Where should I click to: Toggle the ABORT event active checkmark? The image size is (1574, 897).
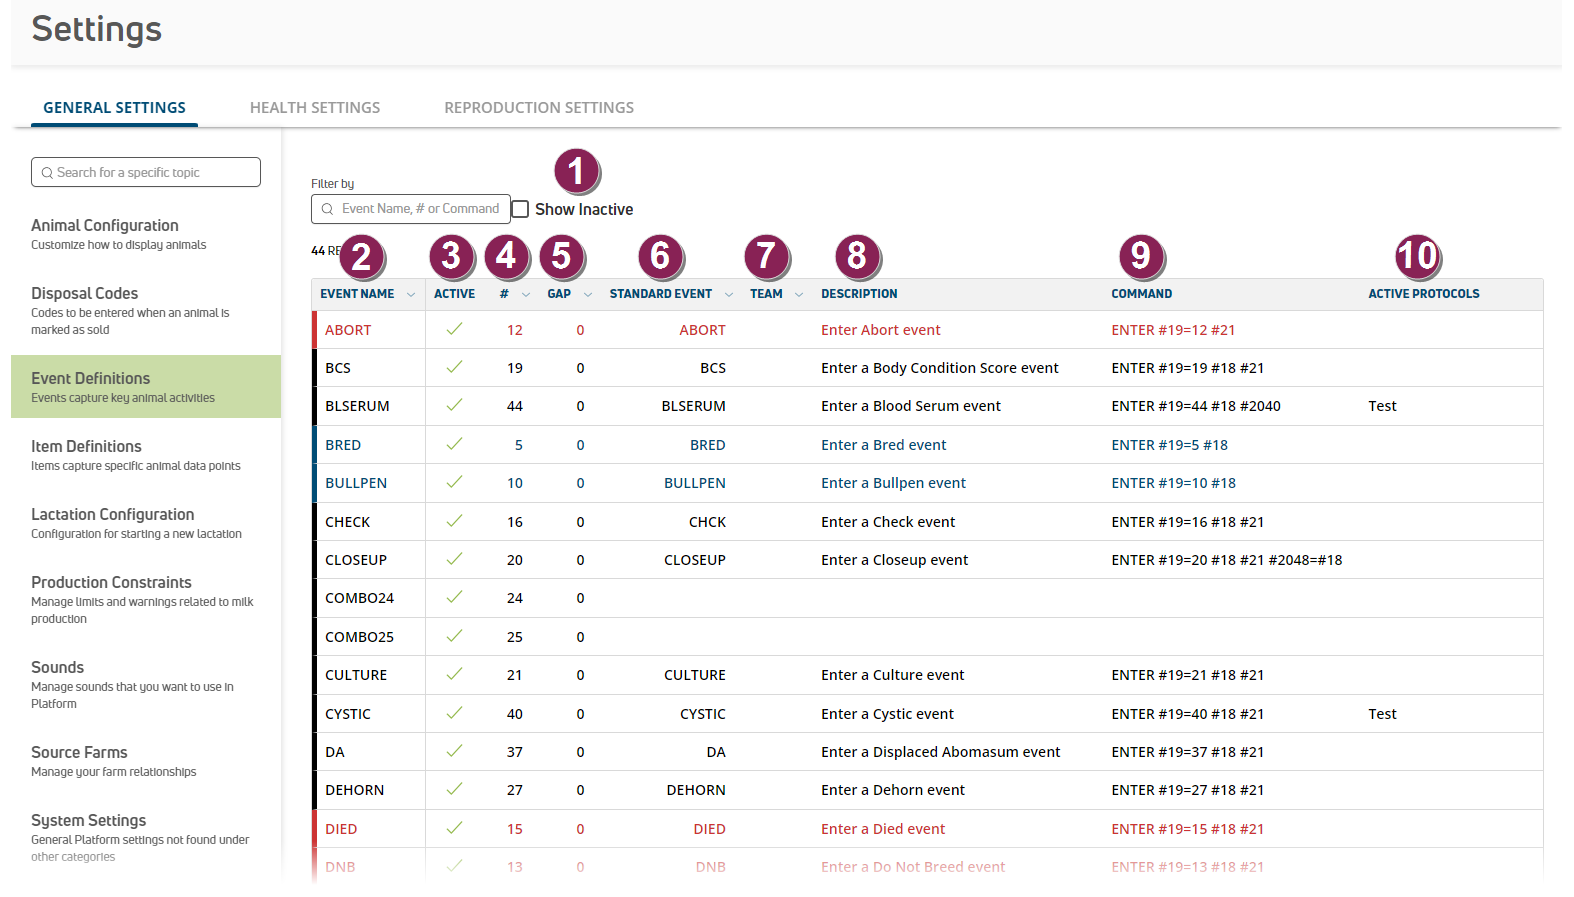pyautogui.click(x=454, y=329)
